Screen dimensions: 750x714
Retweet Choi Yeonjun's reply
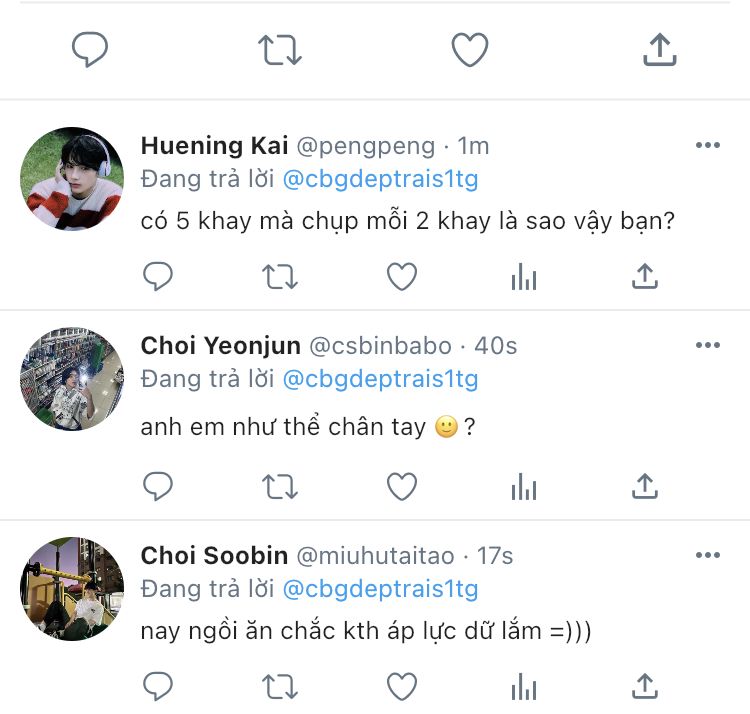point(279,487)
